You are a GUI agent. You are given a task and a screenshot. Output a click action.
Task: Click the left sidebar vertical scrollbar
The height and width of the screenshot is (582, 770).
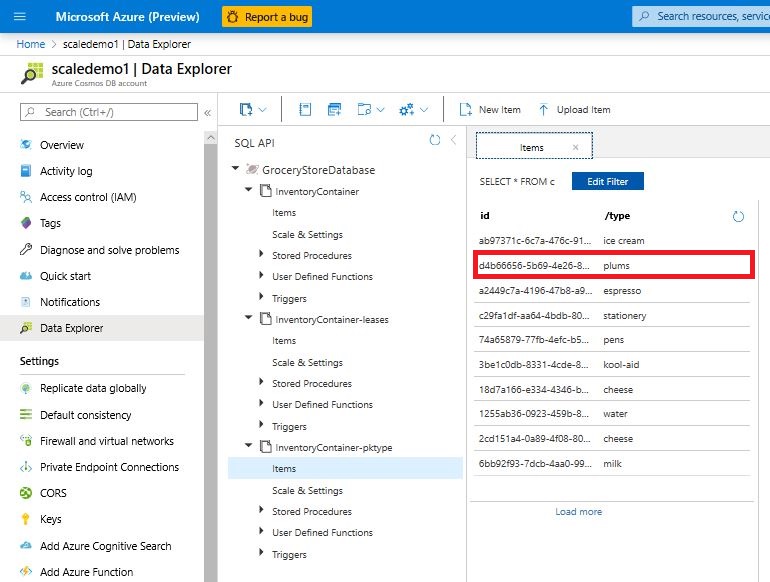click(x=211, y=363)
